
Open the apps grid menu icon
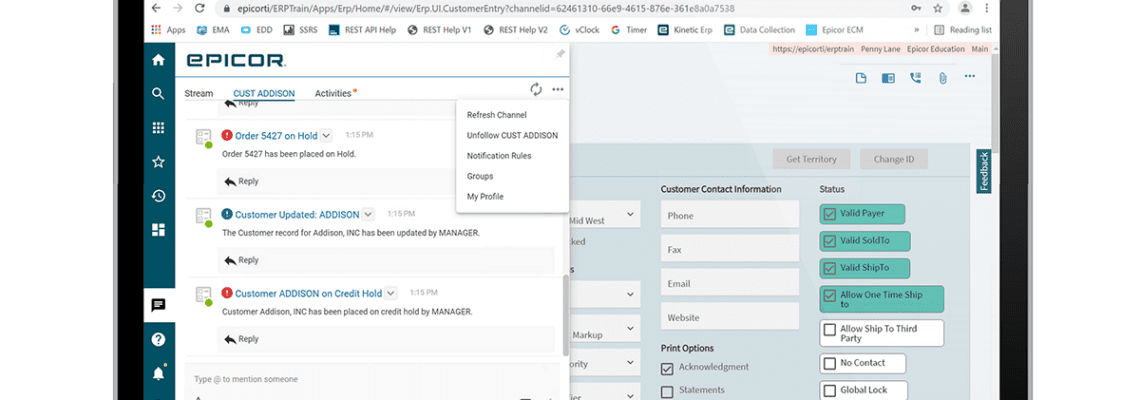click(x=158, y=128)
